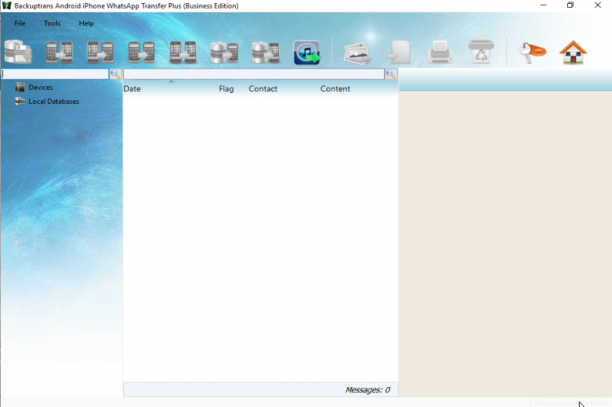612x407 pixels.
Task: Open the File menu
Action: pos(20,23)
